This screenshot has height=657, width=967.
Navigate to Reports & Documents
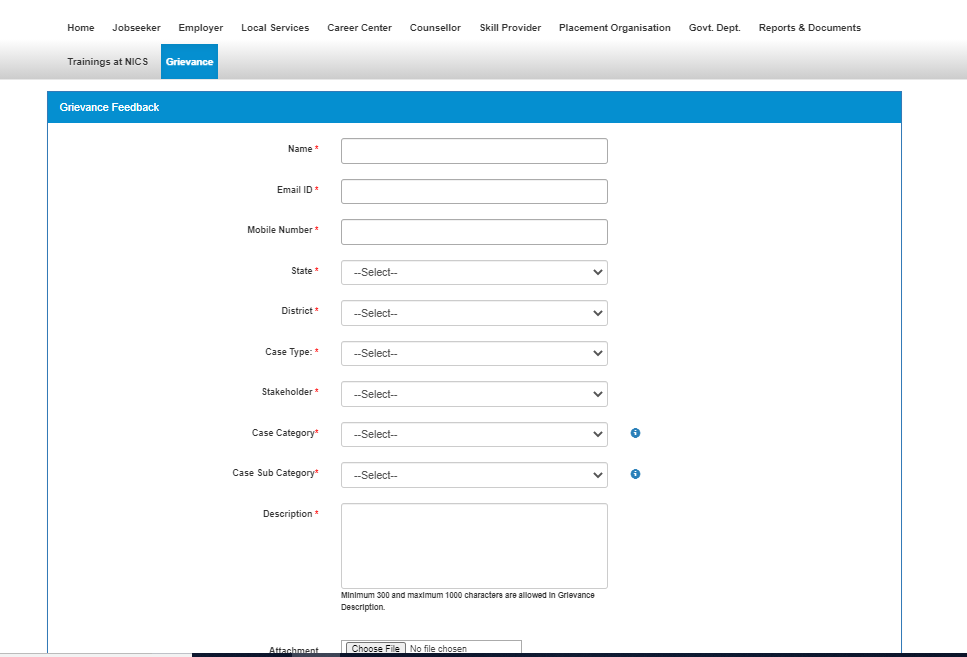pyautogui.click(x=809, y=28)
